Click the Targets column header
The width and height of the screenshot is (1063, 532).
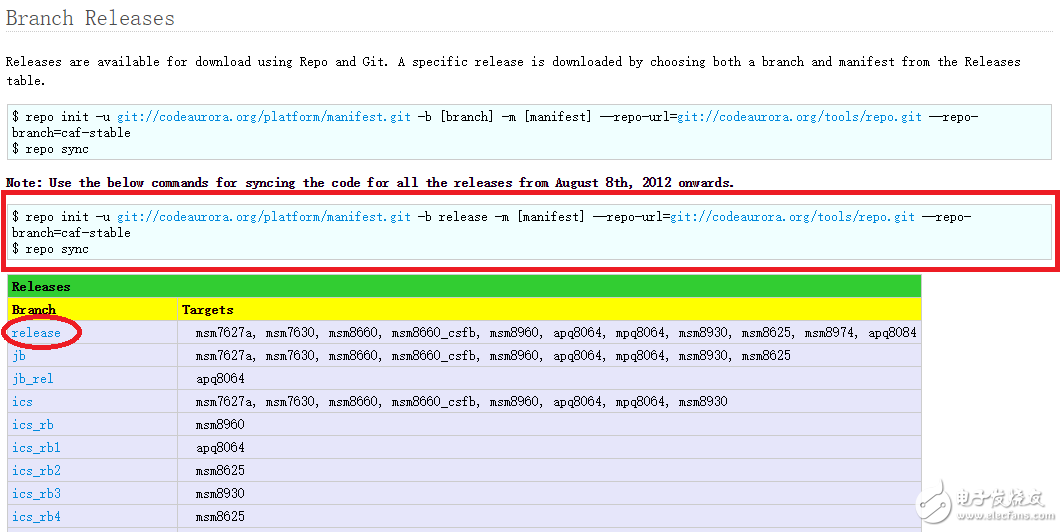tap(207, 310)
